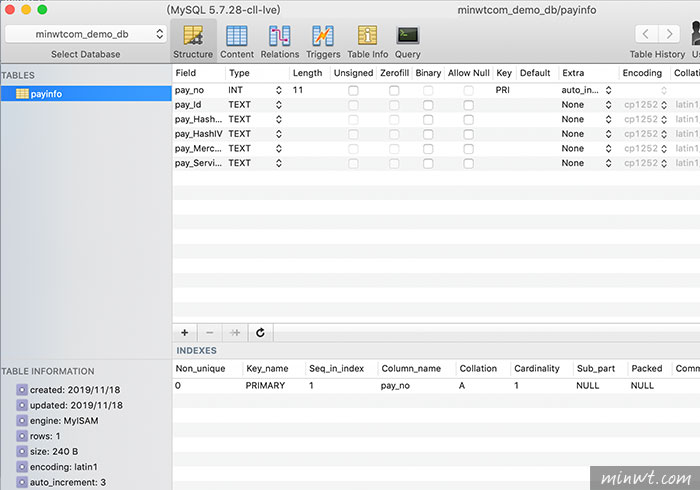Open the Relations view
Viewport: 700px width, 490px height.
click(279, 36)
